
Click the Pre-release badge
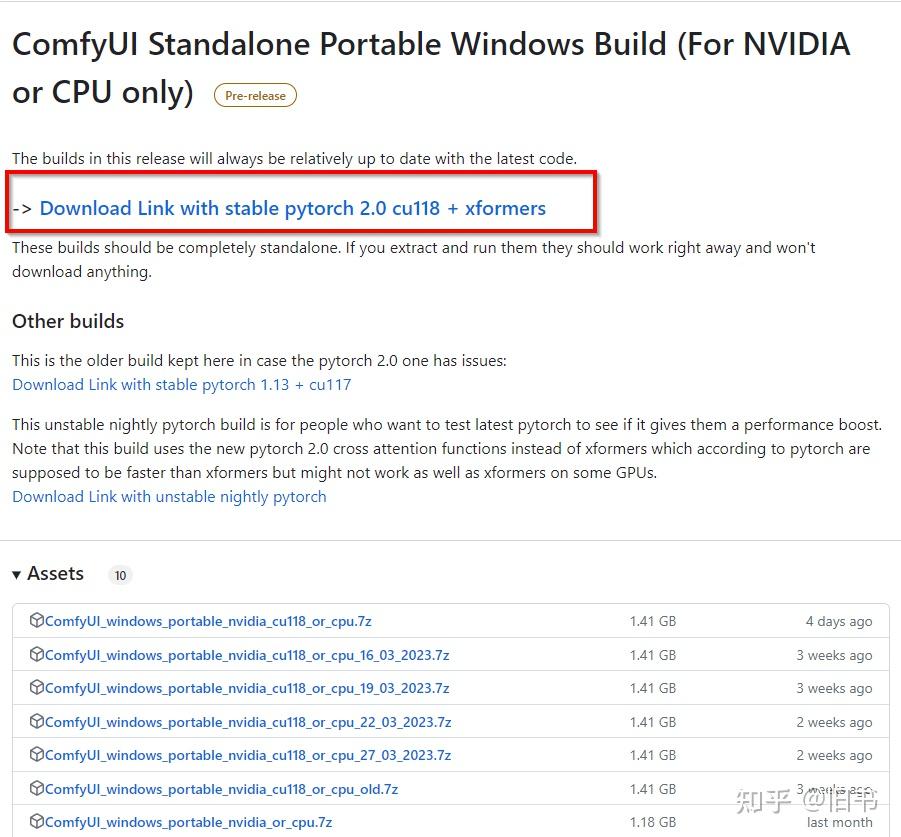[x=255, y=96]
